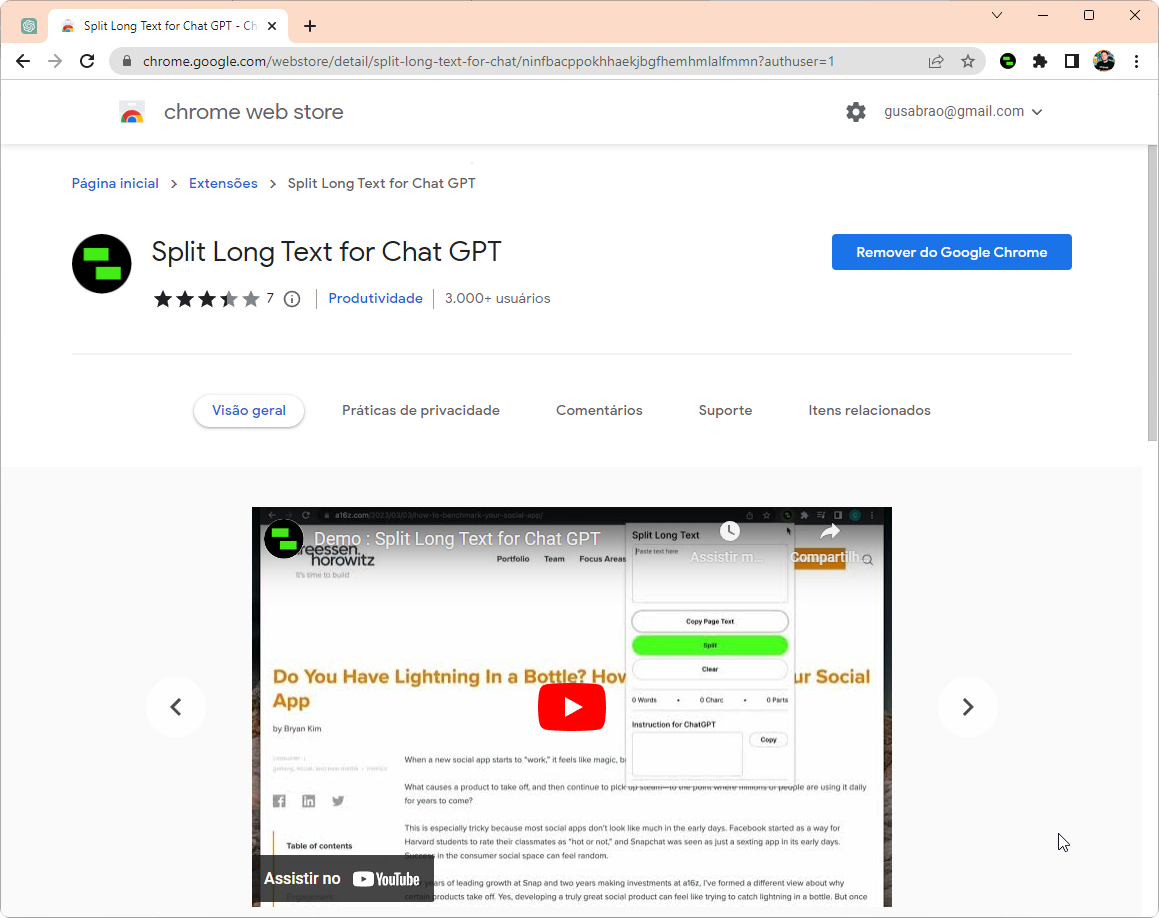Show next slide with right carousel arrow
1159x918 pixels.
click(968, 707)
